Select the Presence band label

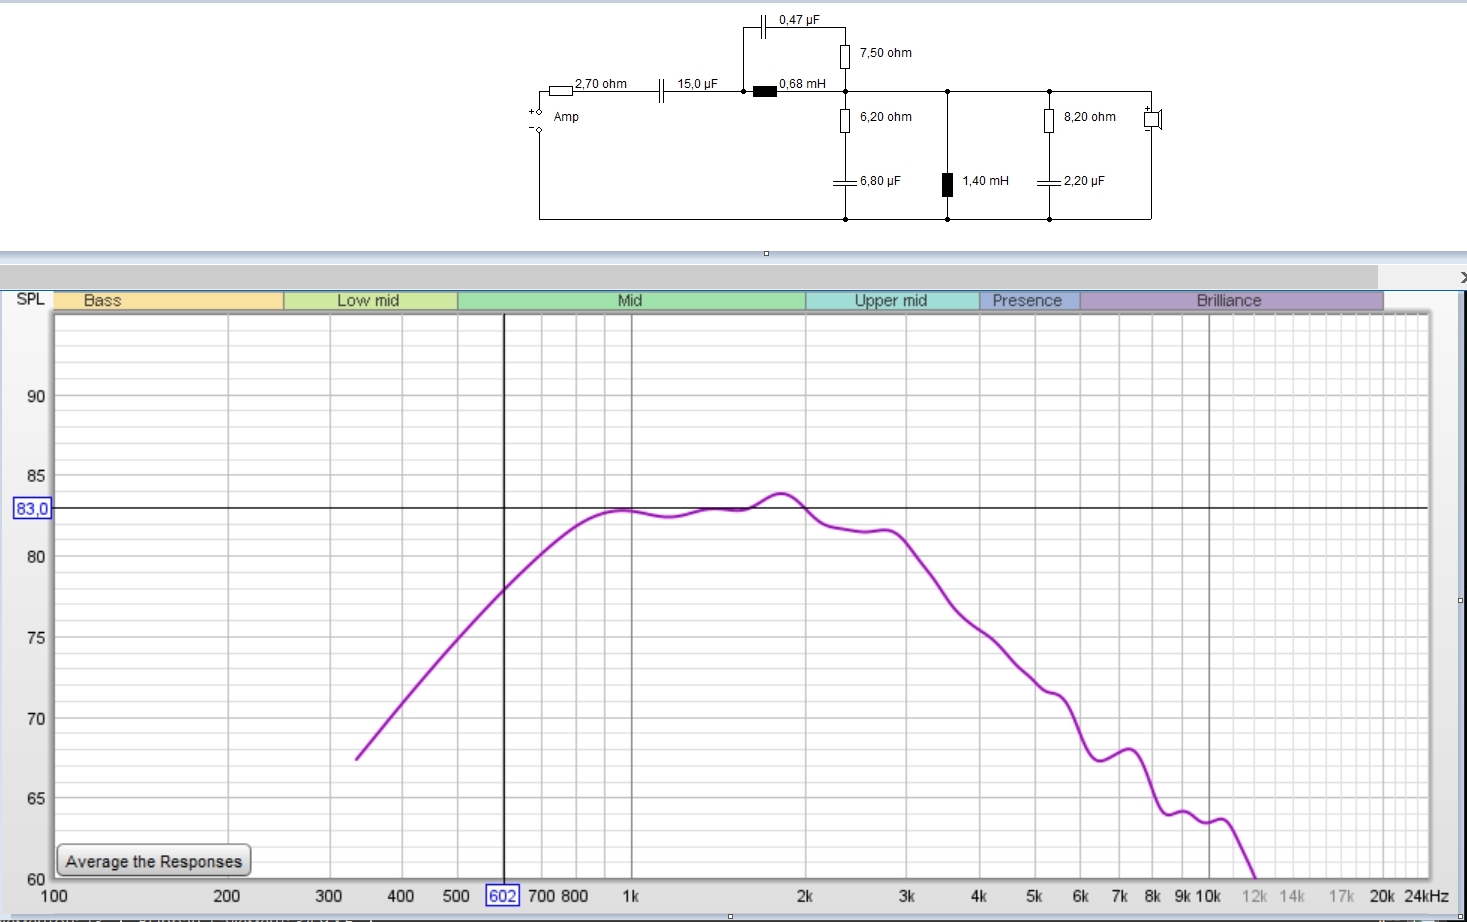coord(1029,300)
